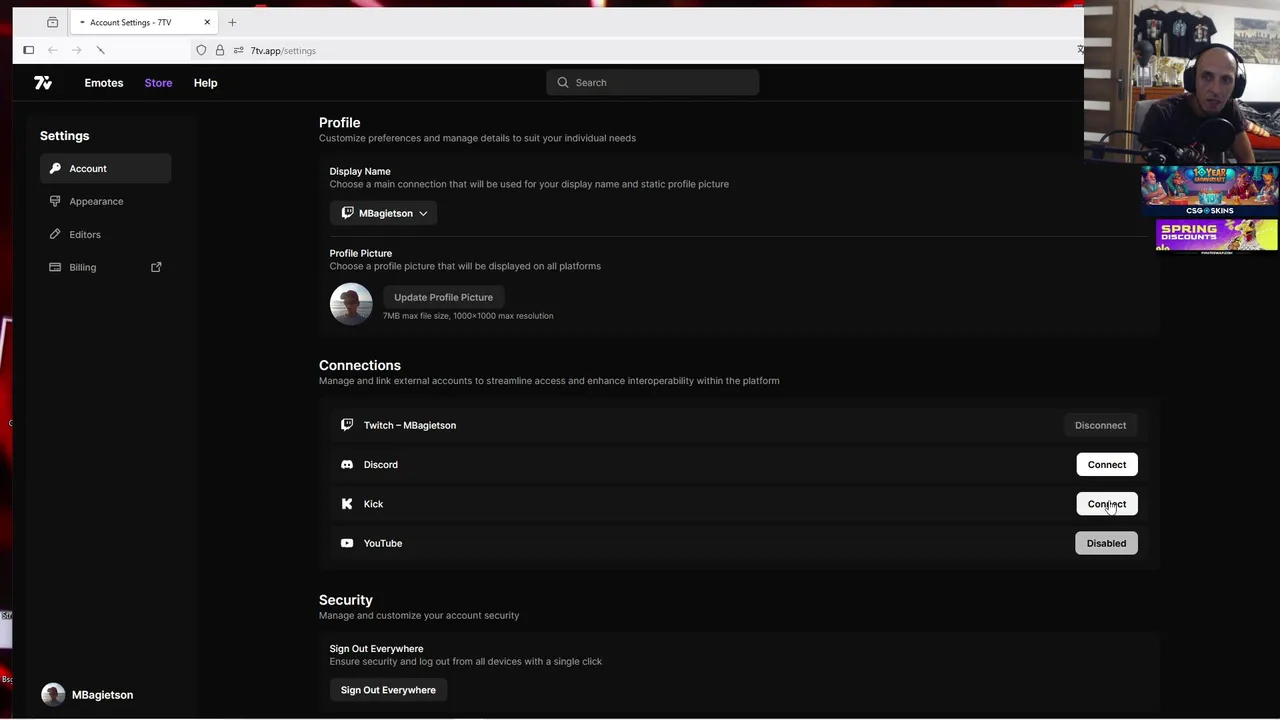Click the MBagietson avatar in sidebar footer
Screen dimensions: 1280x720
pos(53,695)
